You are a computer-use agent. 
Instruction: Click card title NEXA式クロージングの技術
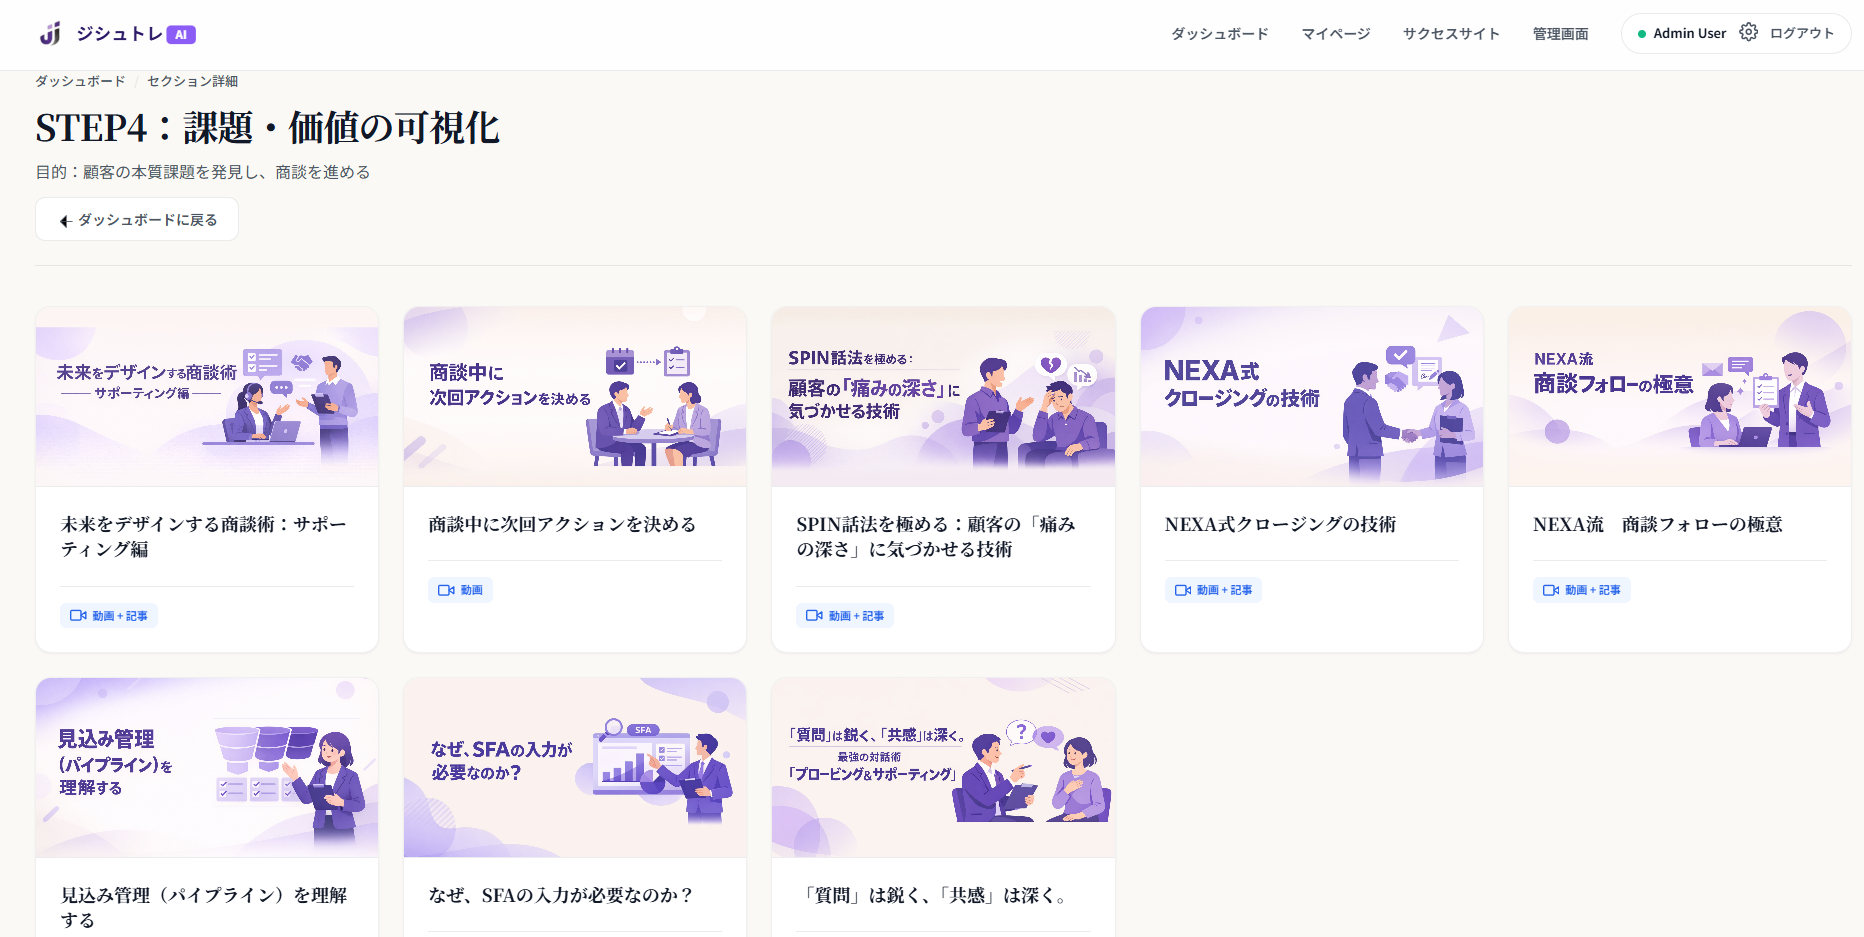pyautogui.click(x=1281, y=524)
